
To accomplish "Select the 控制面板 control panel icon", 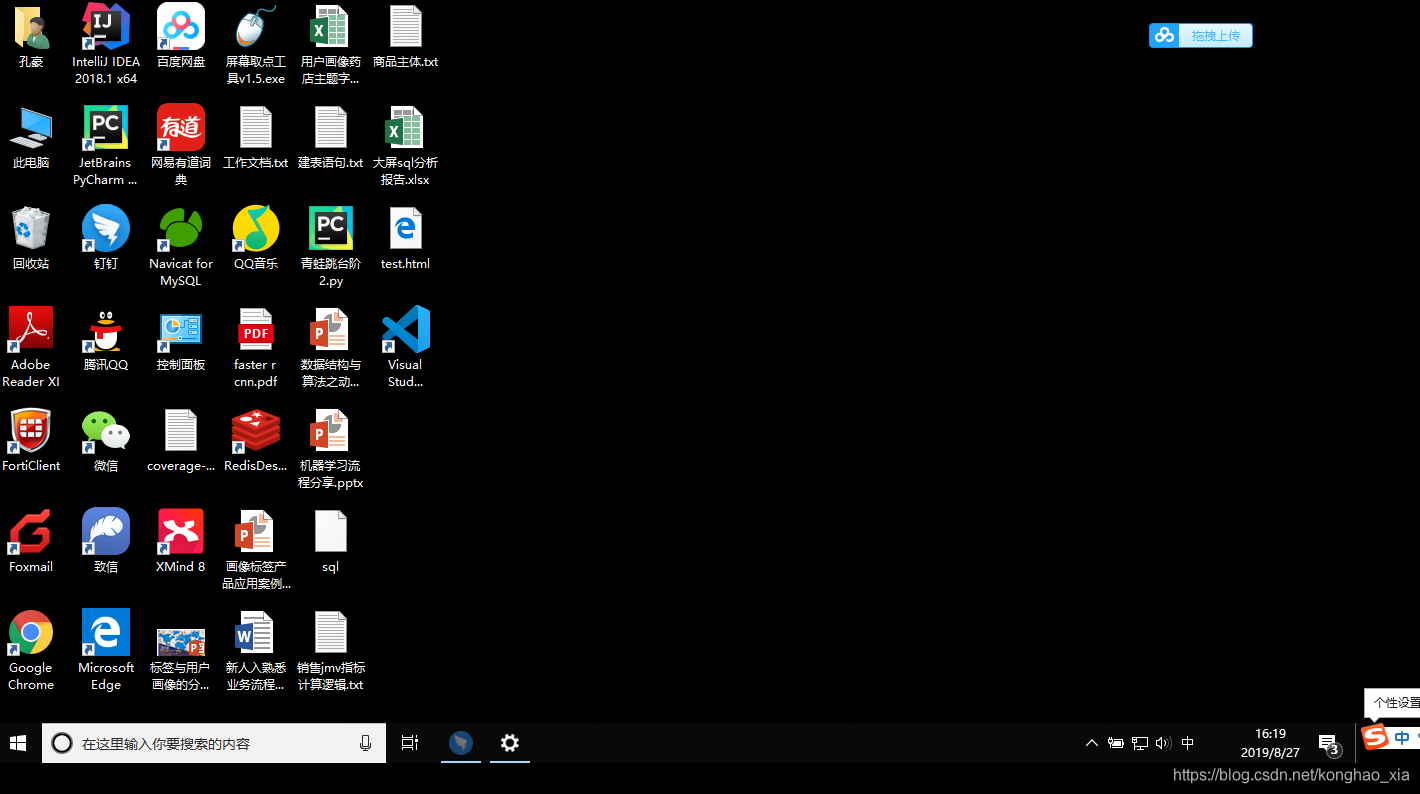I will point(181,340).
